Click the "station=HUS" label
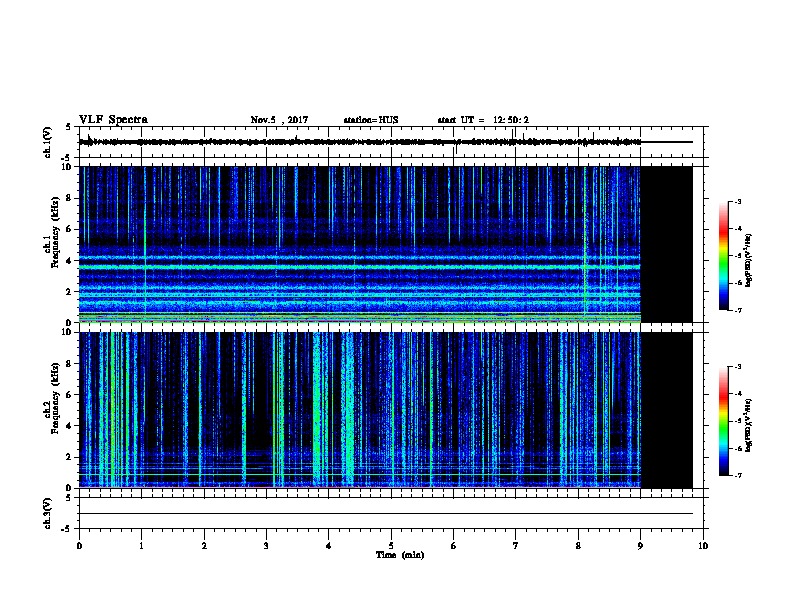The width and height of the screenshot is (792, 612). coord(371,120)
